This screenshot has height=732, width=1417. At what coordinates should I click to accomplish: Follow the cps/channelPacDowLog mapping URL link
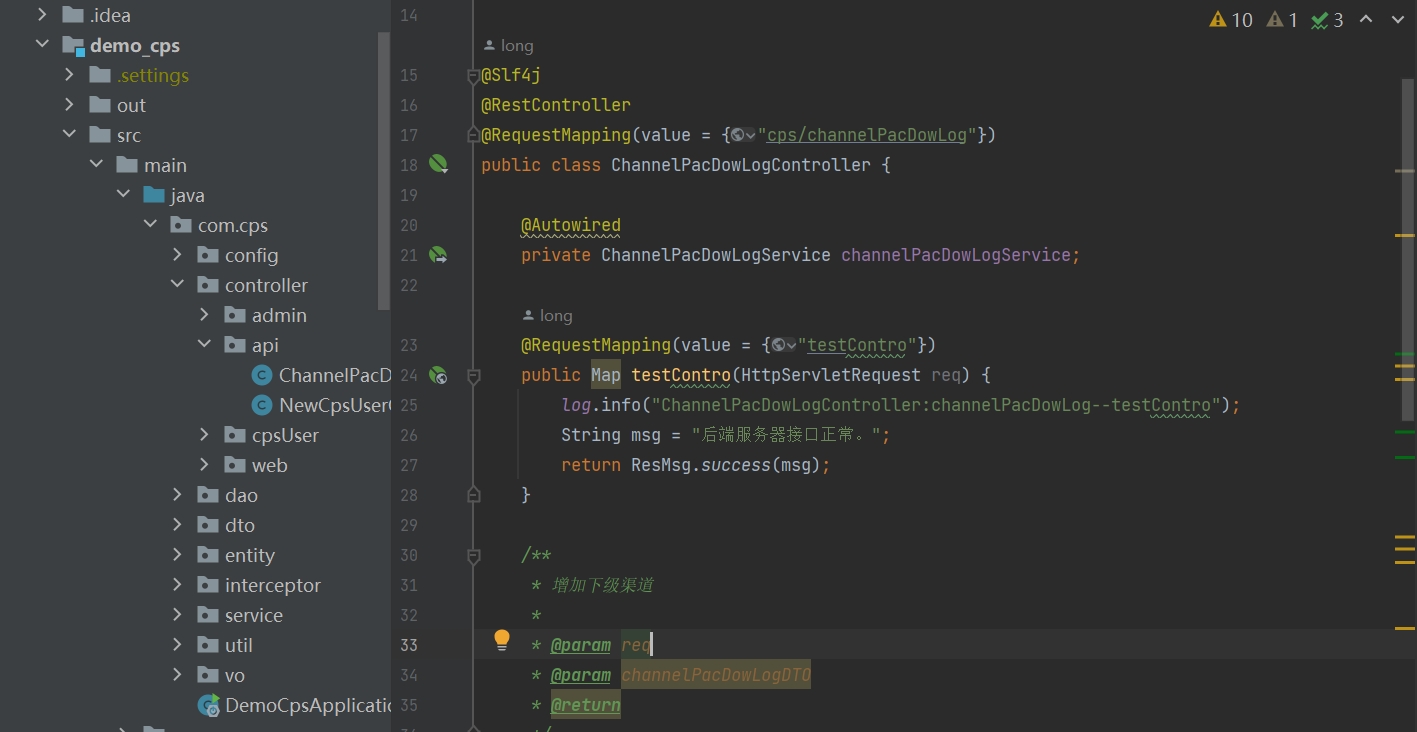click(867, 135)
